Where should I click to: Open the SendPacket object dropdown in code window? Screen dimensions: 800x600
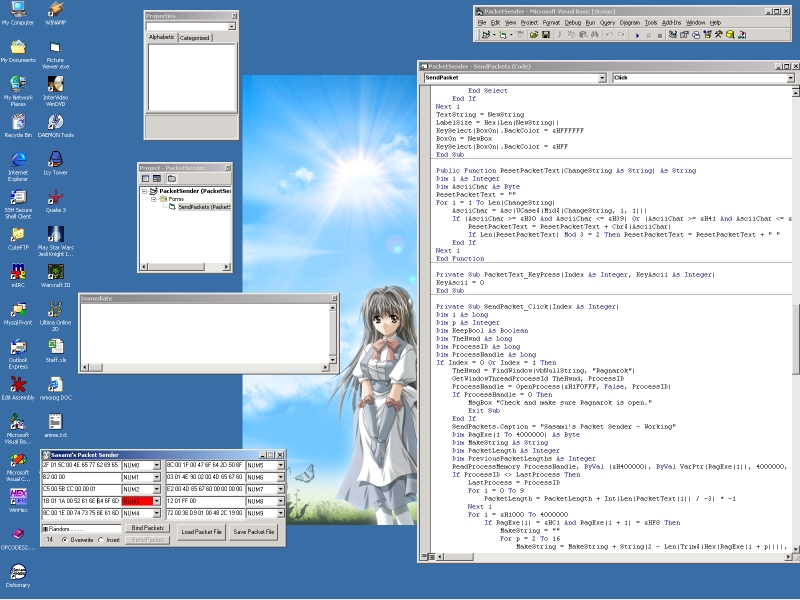(x=602, y=78)
